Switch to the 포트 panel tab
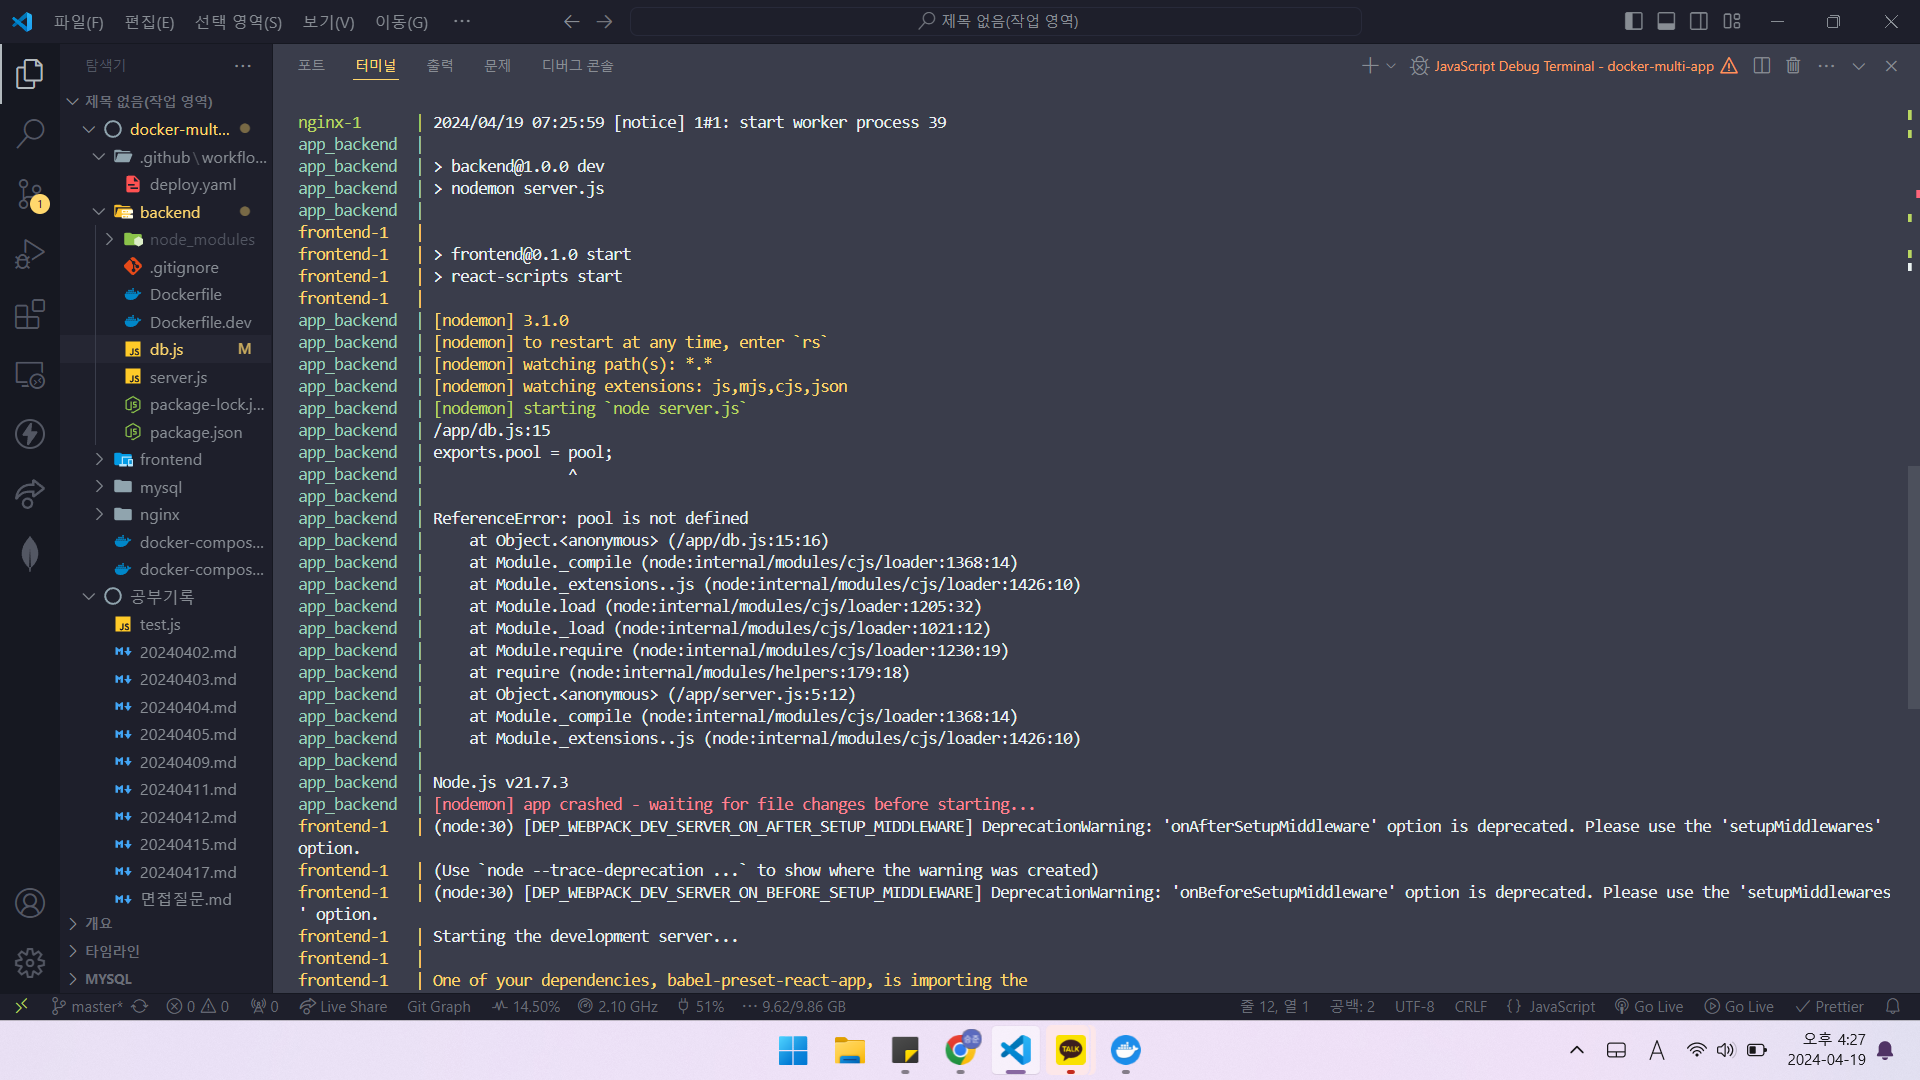The image size is (1920, 1080). pos(311,66)
